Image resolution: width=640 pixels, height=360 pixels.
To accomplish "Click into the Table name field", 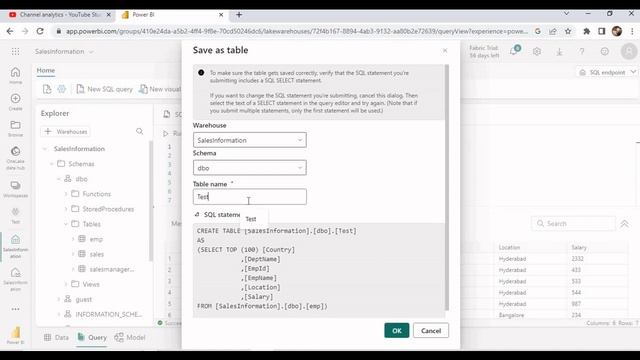I will point(249,197).
